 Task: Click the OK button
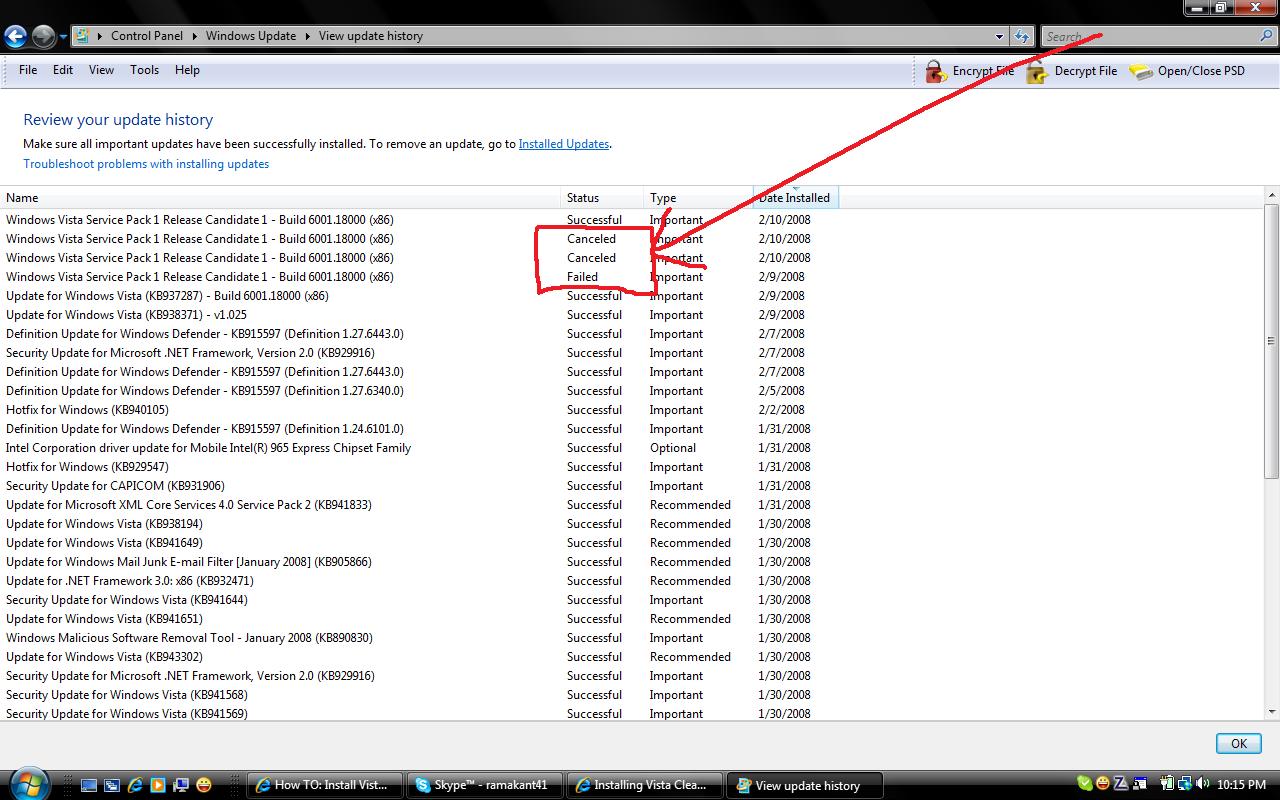(1238, 743)
